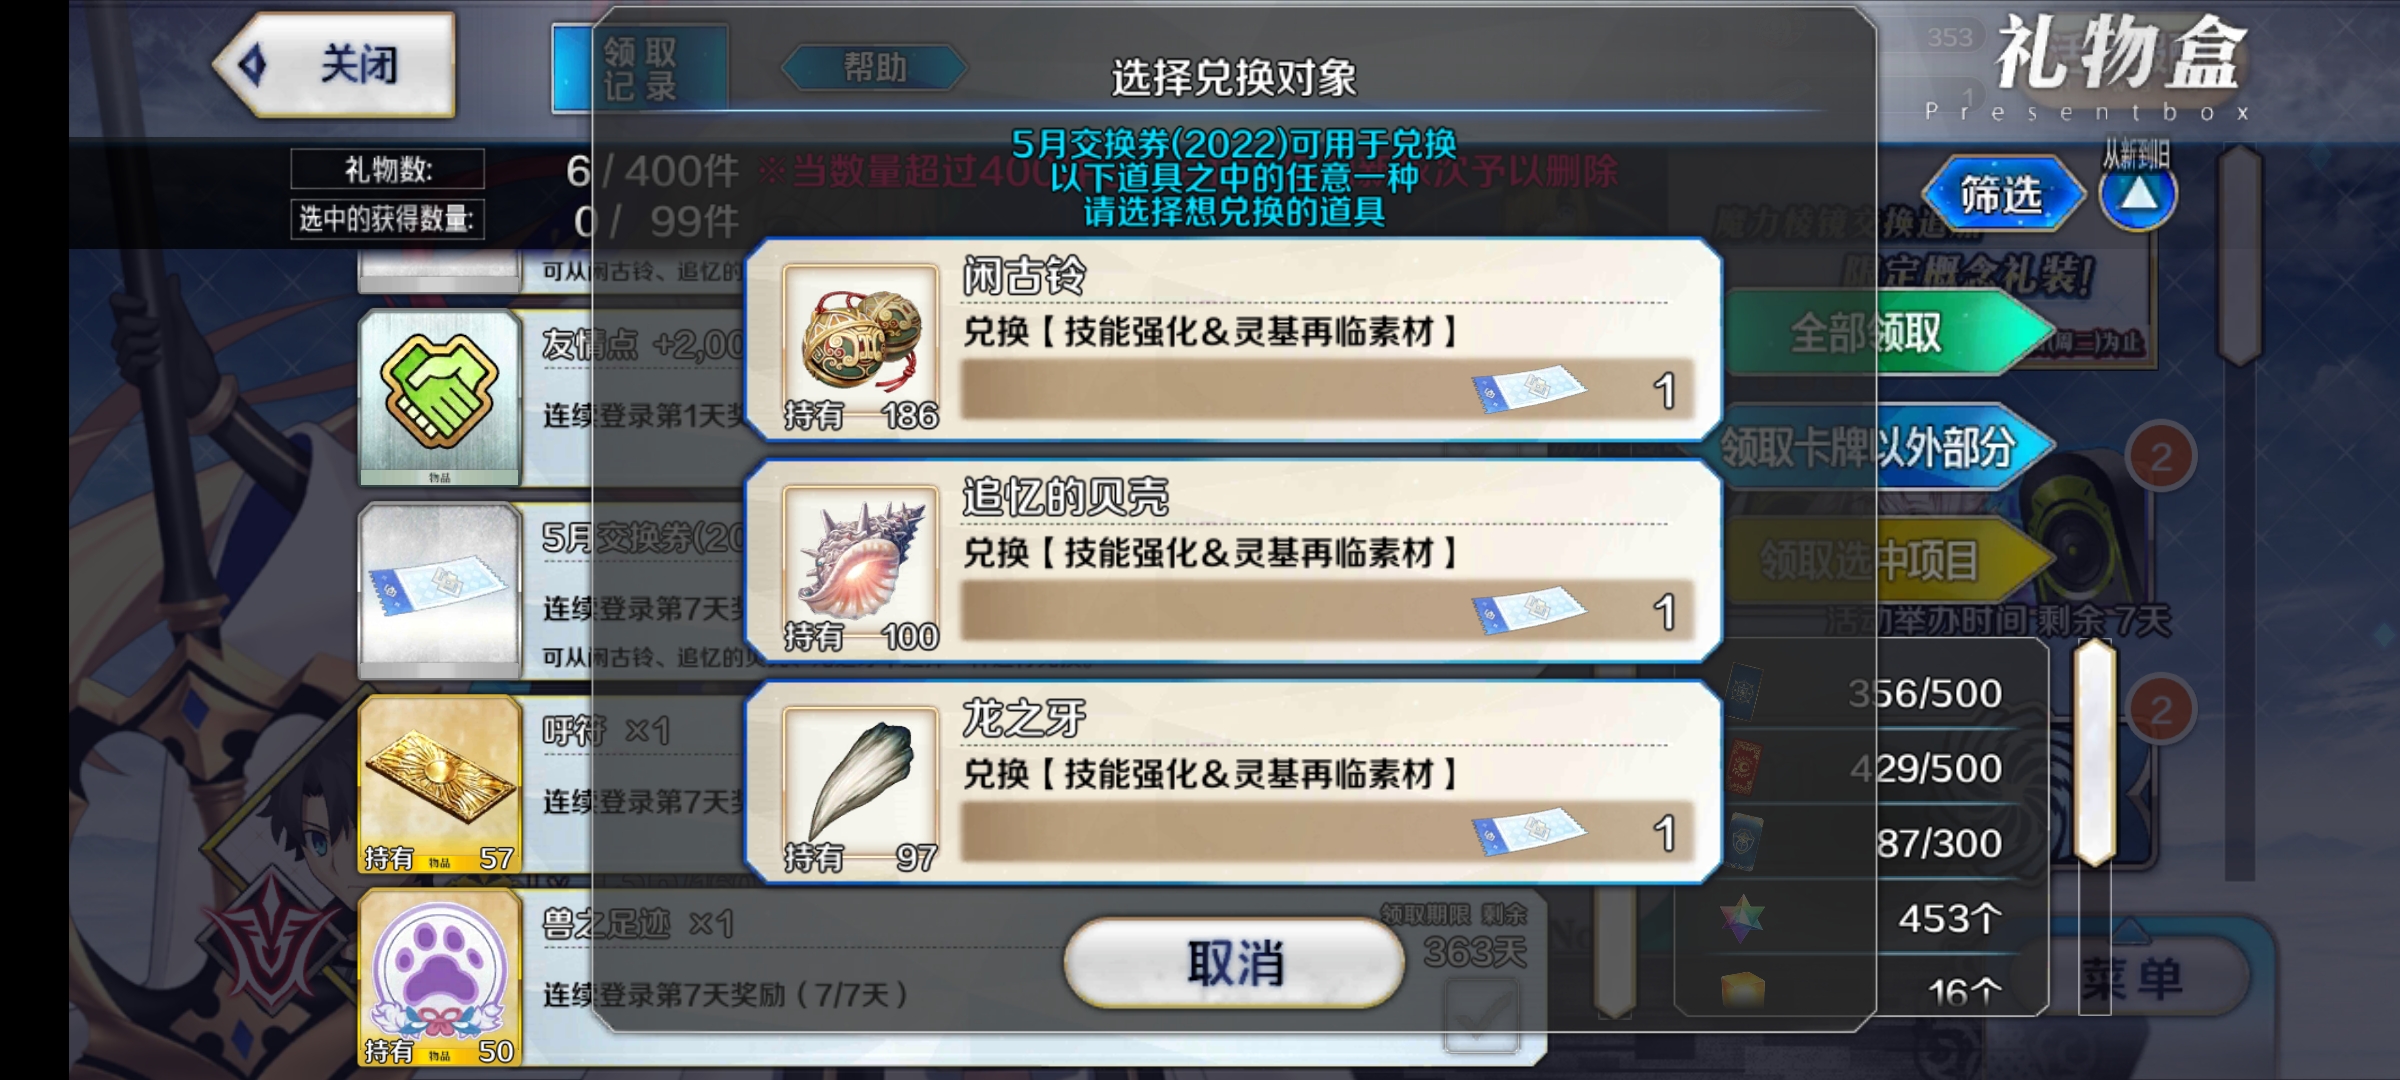This screenshot has width=2400, height=1080.
Task: Click the friendship points handshake icon
Action: point(440,397)
